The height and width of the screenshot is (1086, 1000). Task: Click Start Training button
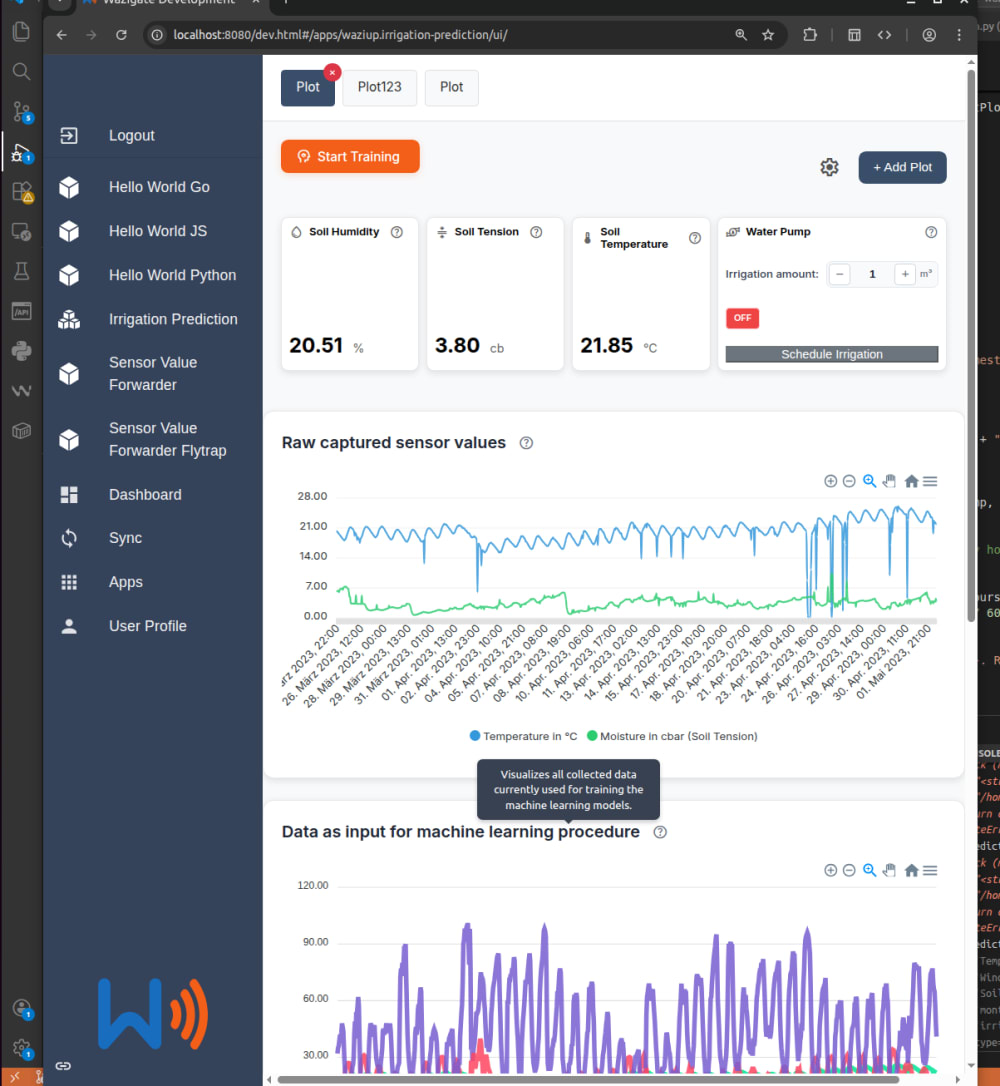pyautogui.click(x=350, y=157)
